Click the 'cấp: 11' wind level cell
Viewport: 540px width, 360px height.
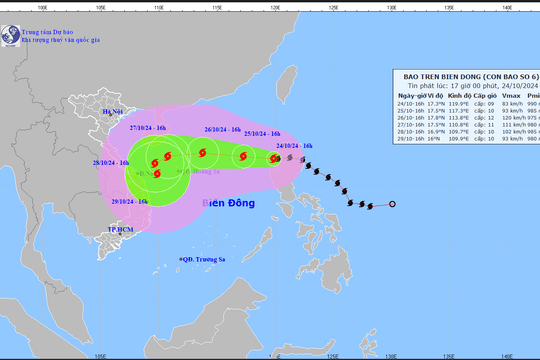point(484,125)
